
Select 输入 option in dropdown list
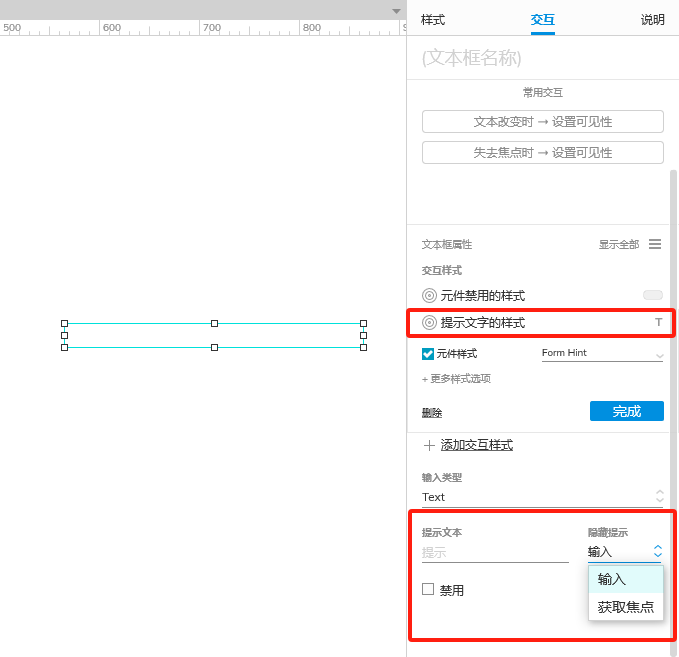click(x=626, y=579)
